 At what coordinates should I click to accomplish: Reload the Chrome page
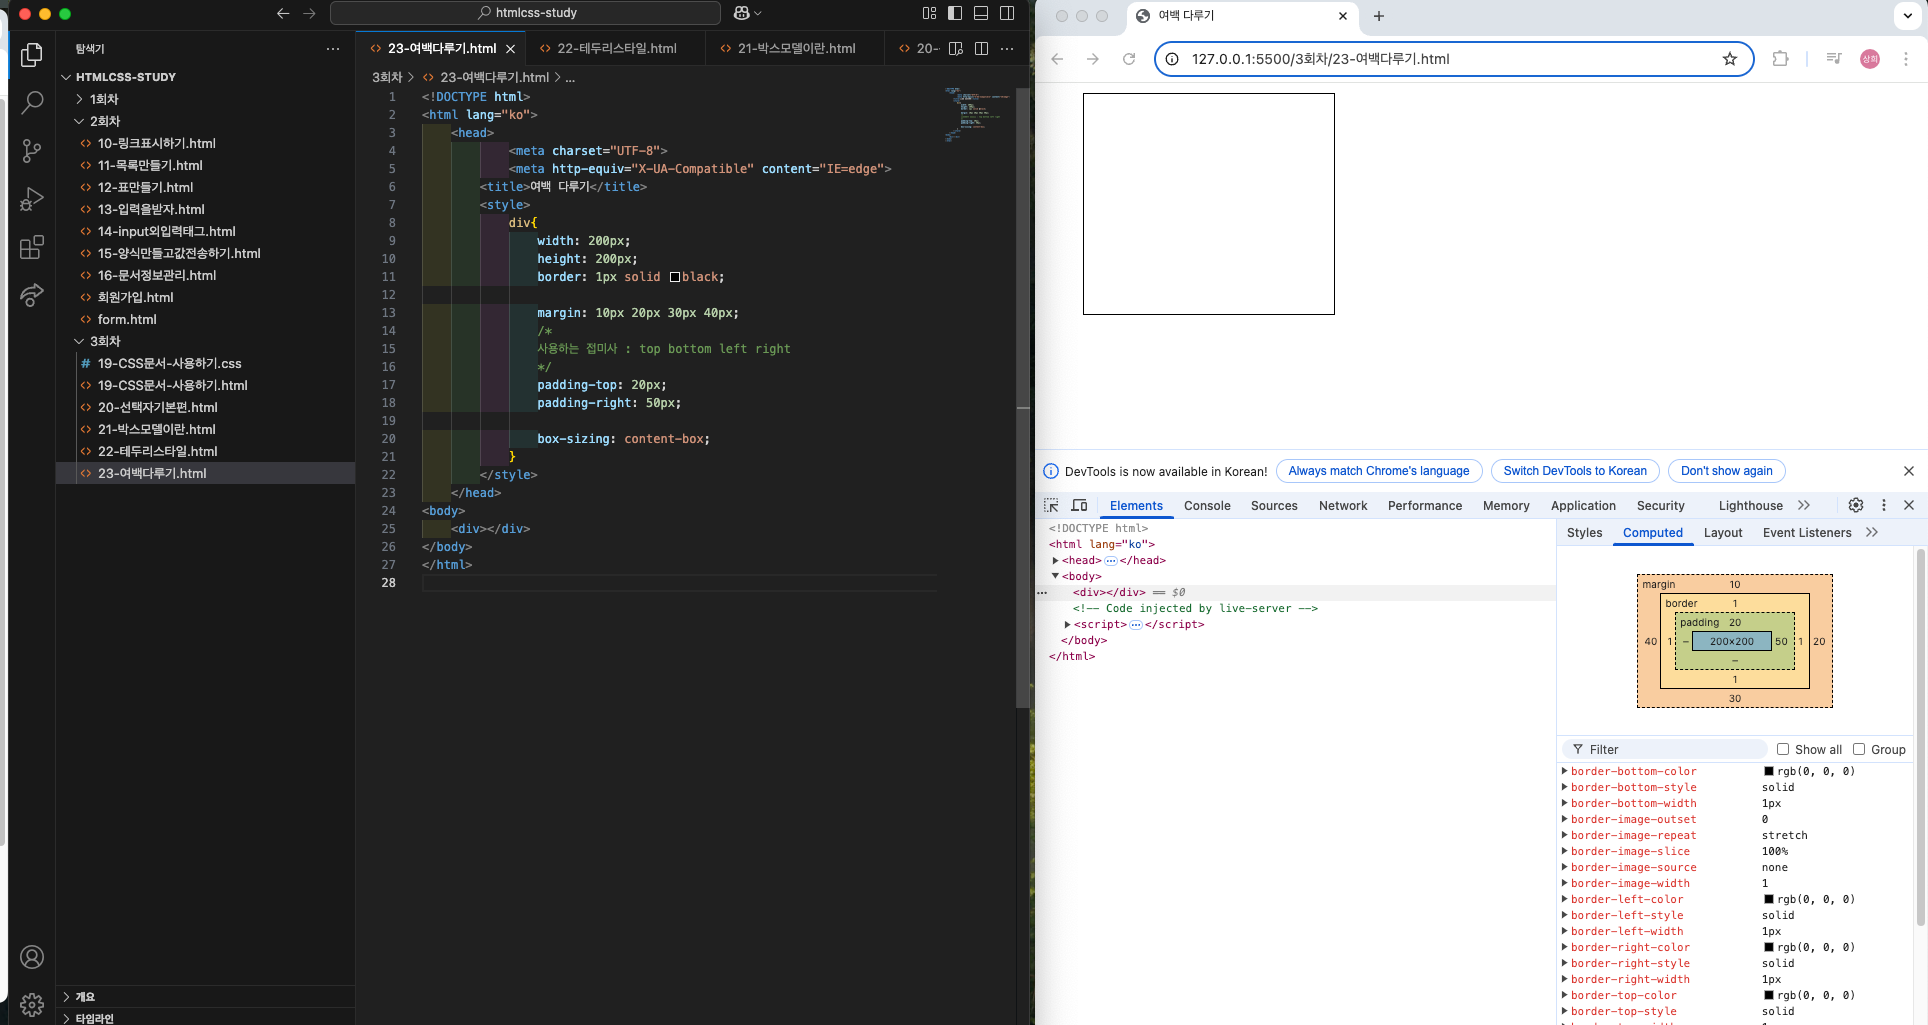1129,59
